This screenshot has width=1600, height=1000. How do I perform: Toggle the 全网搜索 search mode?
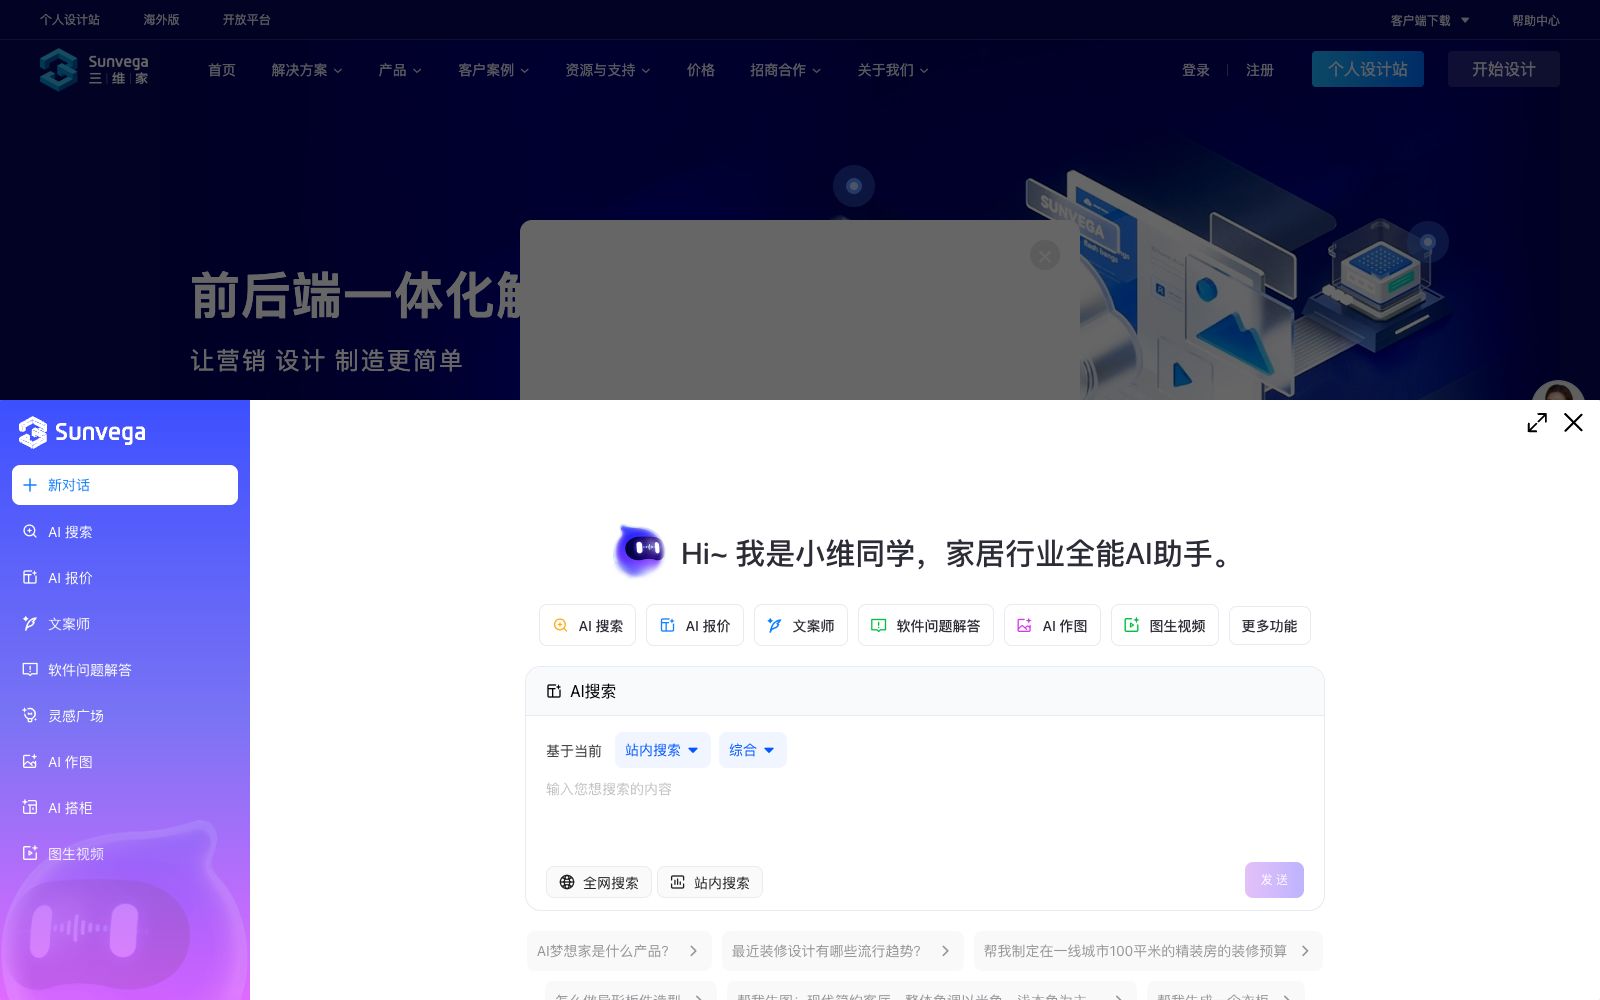[598, 882]
